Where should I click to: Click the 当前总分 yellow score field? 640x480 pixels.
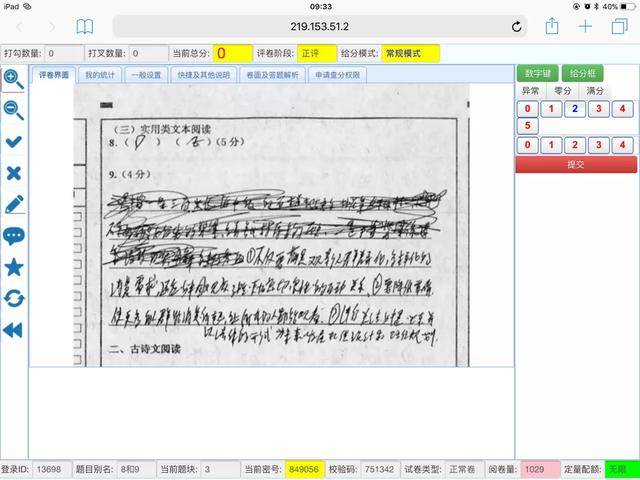point(230,53)
